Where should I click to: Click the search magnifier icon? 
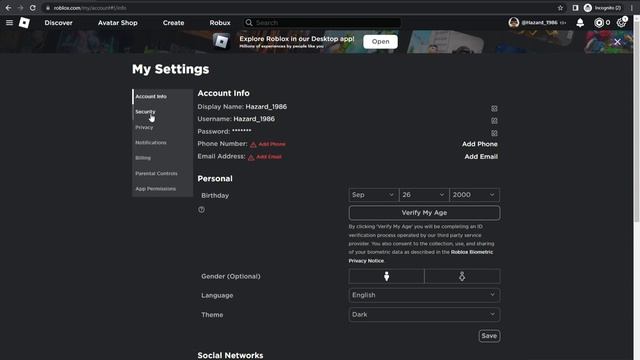pyautogui.click(x=249, y=22)
